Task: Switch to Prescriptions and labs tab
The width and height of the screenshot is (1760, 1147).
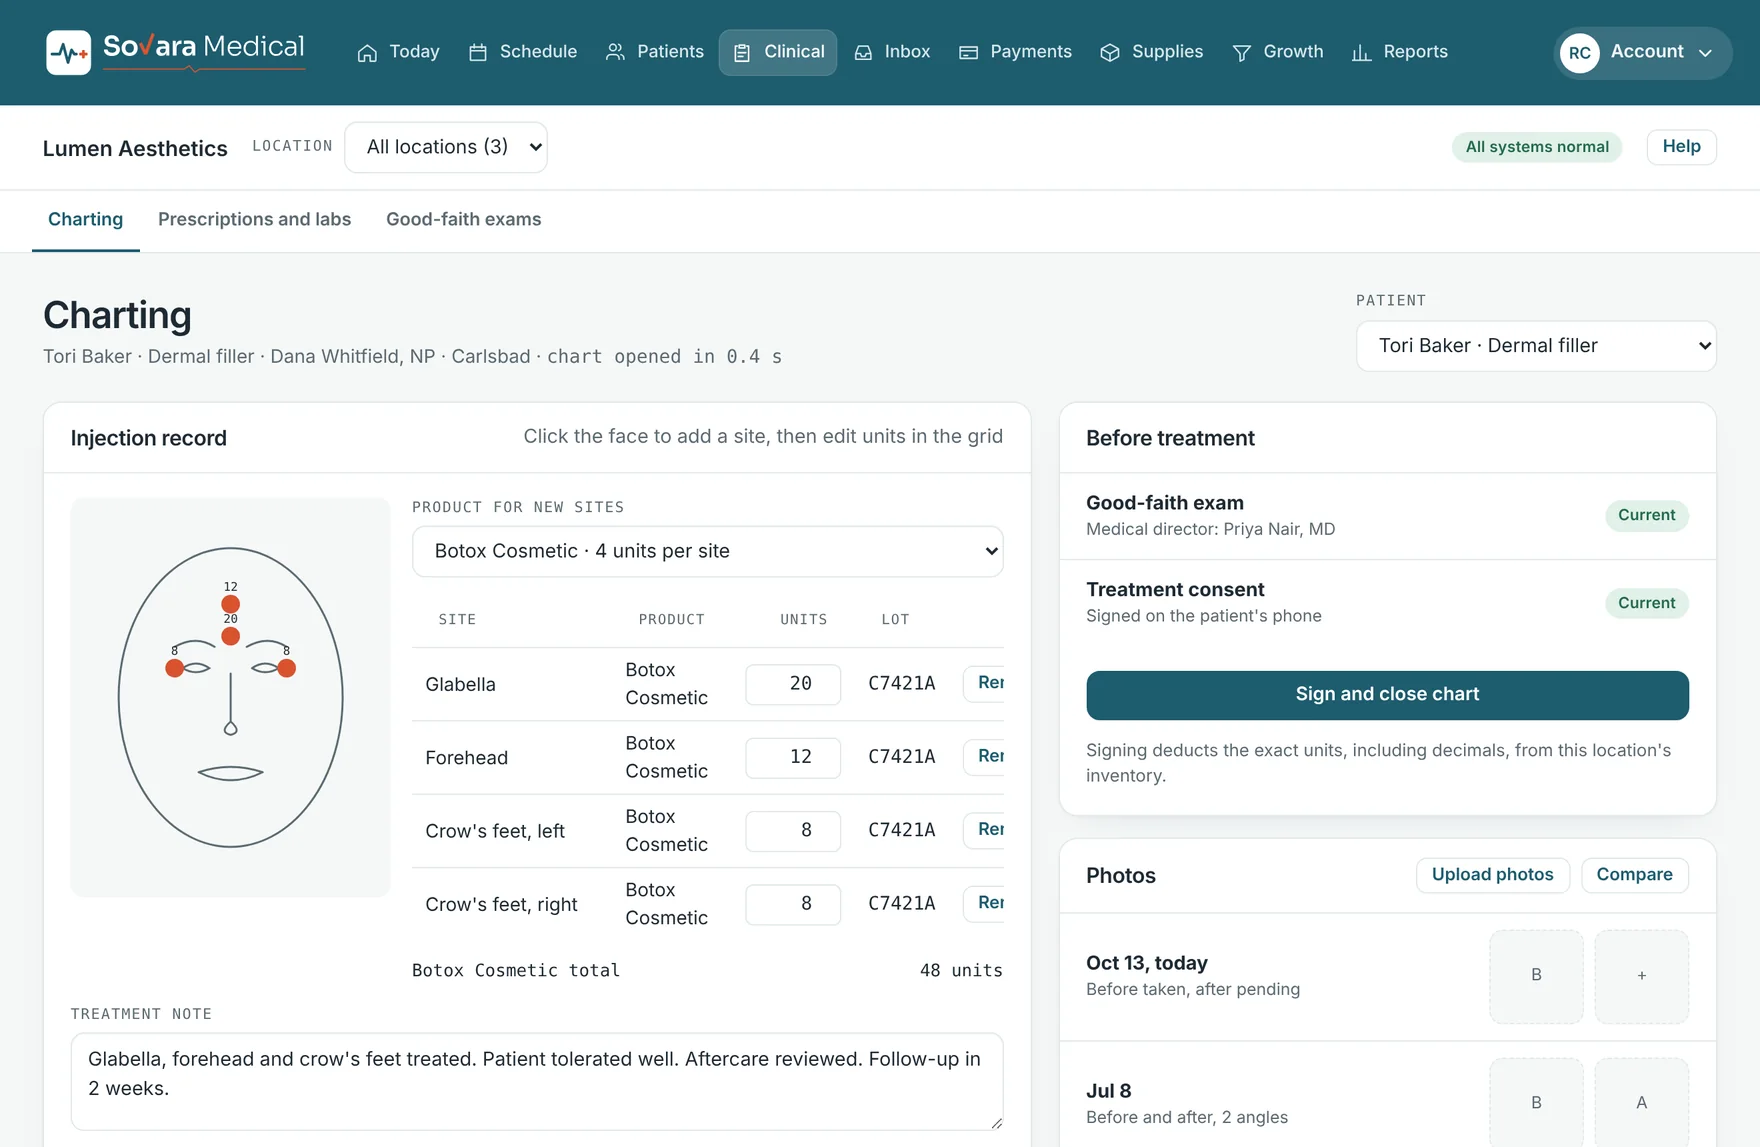Action: point(254,220)
